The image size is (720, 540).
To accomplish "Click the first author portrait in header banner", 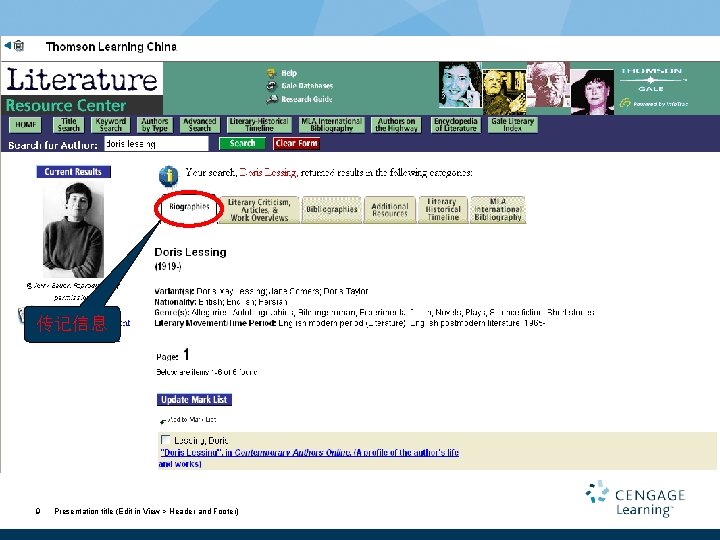I will coord(460,85).
